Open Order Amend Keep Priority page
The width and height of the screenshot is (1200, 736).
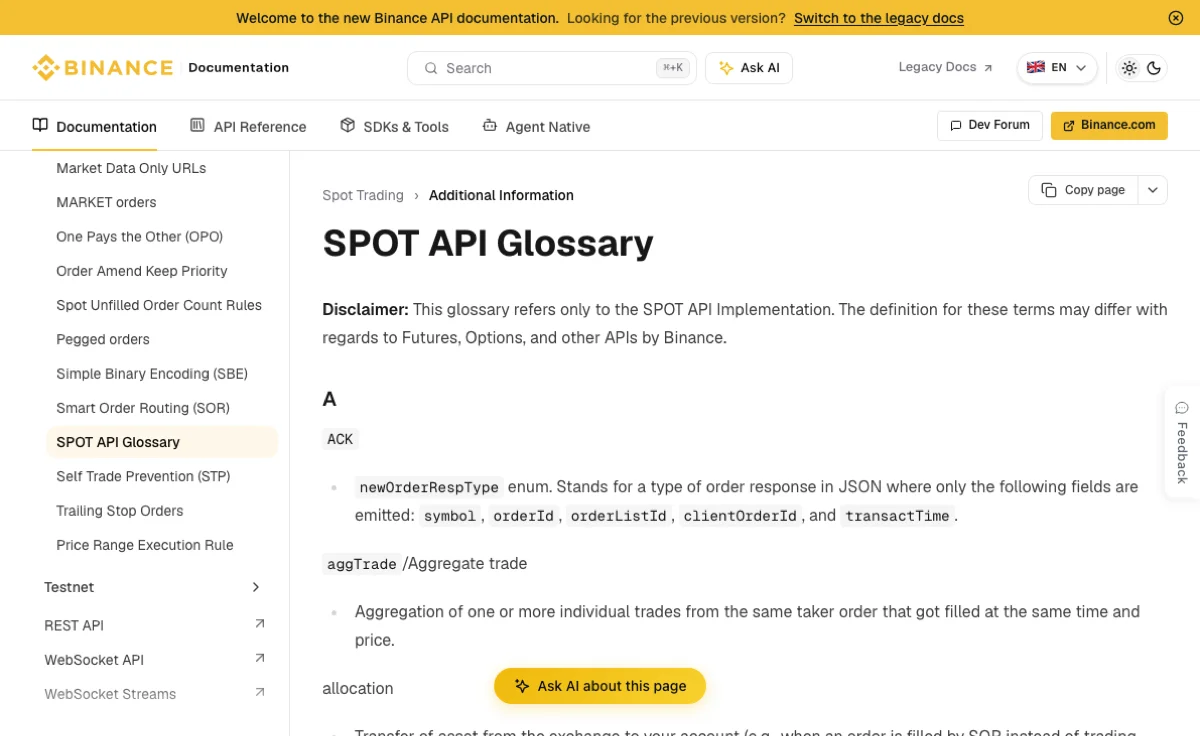(142, 271)
